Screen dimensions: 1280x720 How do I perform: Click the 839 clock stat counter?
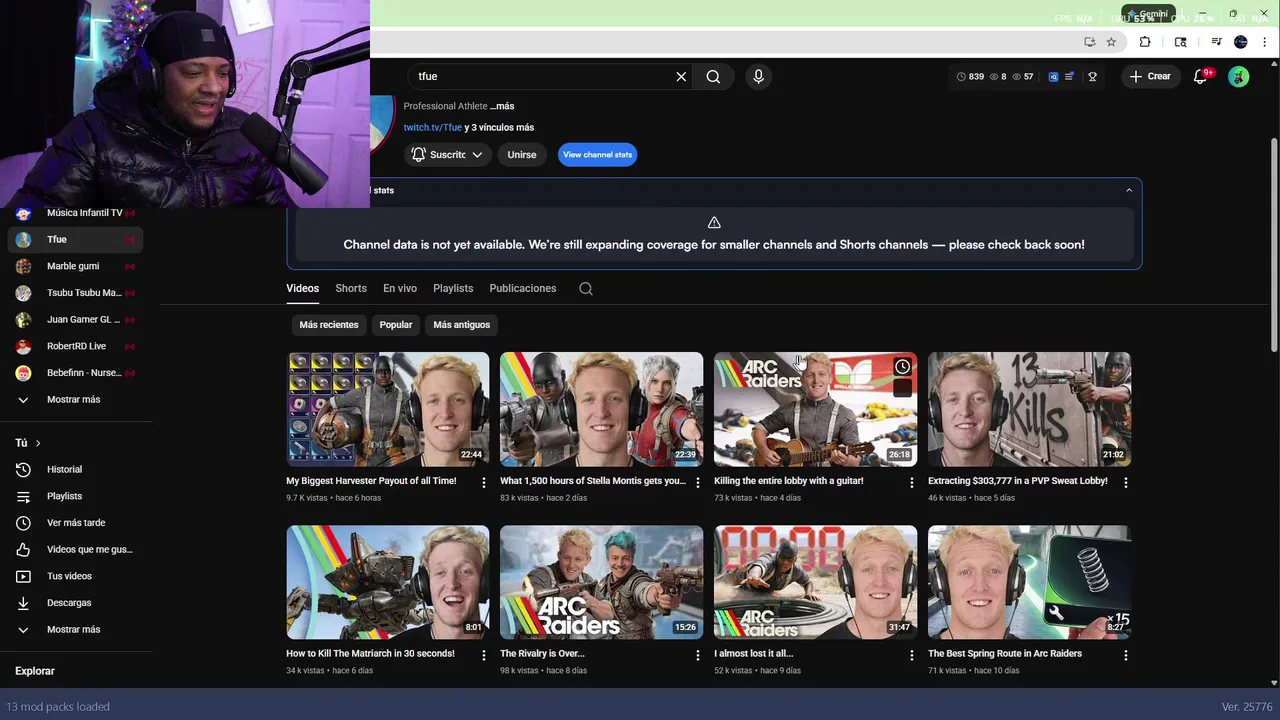[970, 76]
